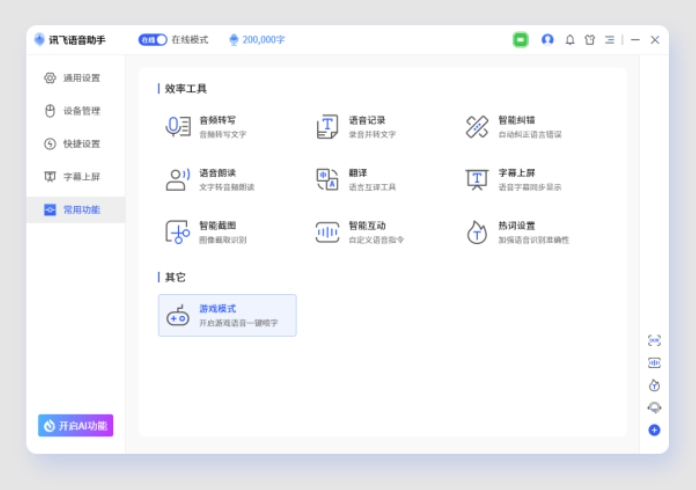Click the 游戏模式 gamepad icon

click(x=178, y=316)
